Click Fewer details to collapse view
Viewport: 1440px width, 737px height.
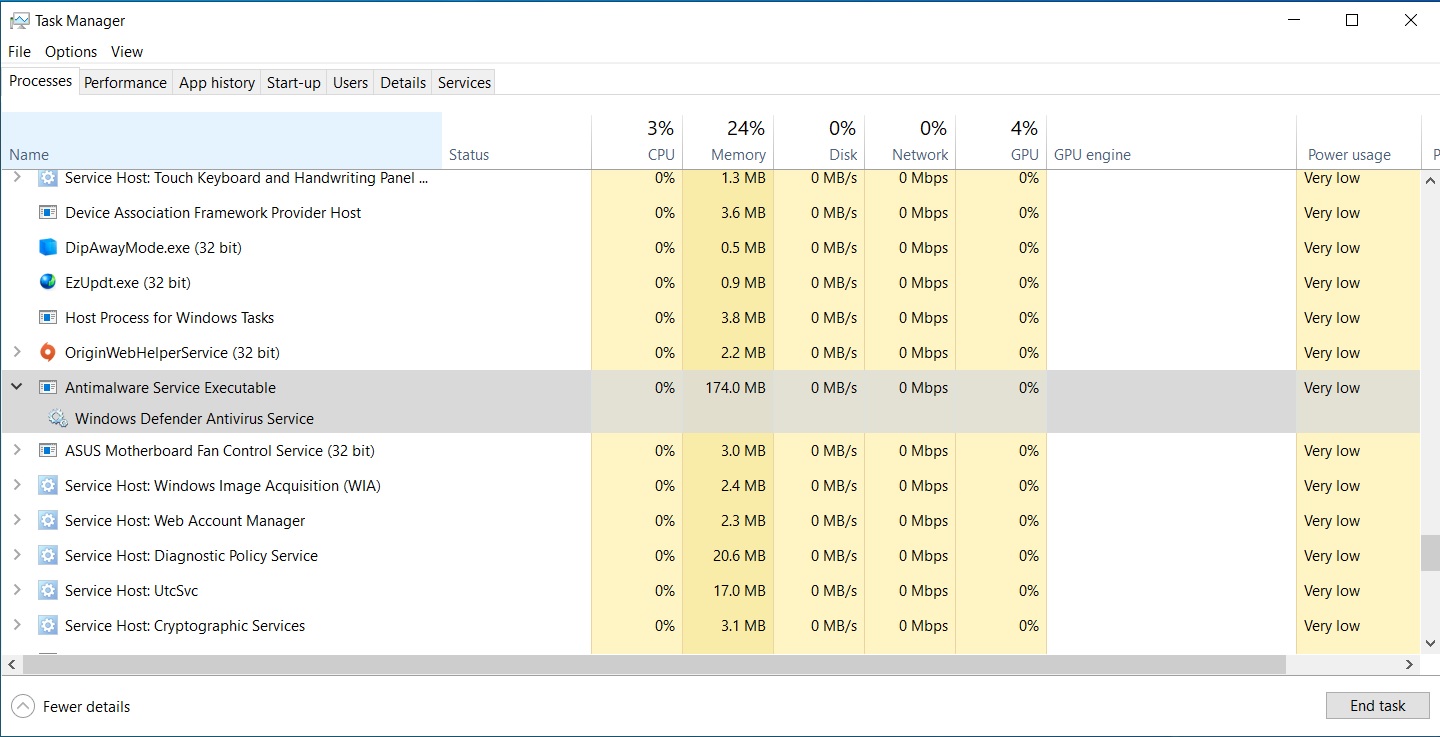coord(70,707)
